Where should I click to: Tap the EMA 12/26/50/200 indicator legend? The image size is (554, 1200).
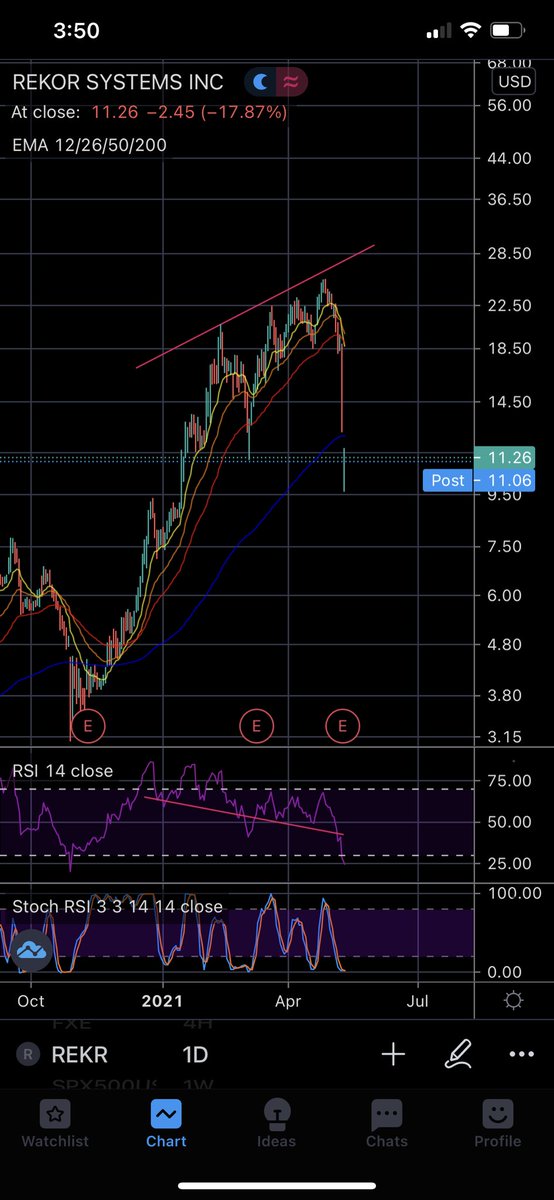(89, 145)
